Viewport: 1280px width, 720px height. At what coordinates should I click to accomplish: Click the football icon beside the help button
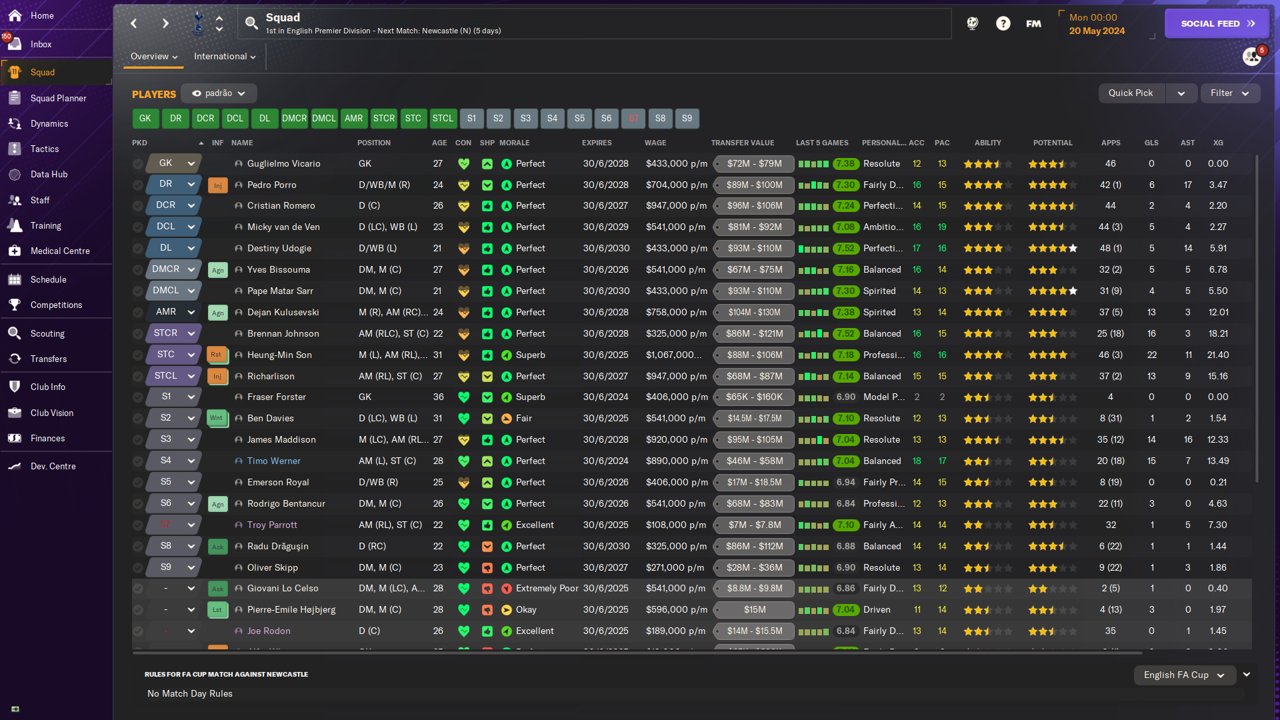pyautogui.click(x=972, y=23)
